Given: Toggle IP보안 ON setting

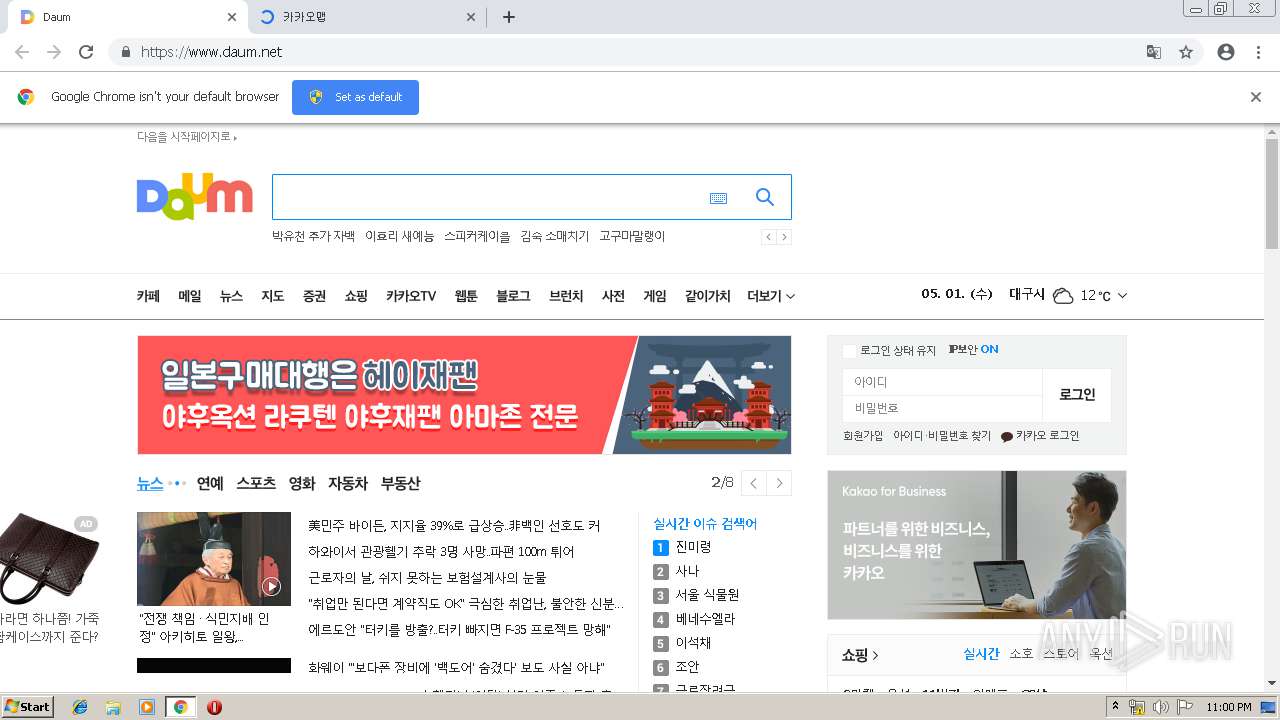Looking at the screenshot, I should click(x=973, y=350).
